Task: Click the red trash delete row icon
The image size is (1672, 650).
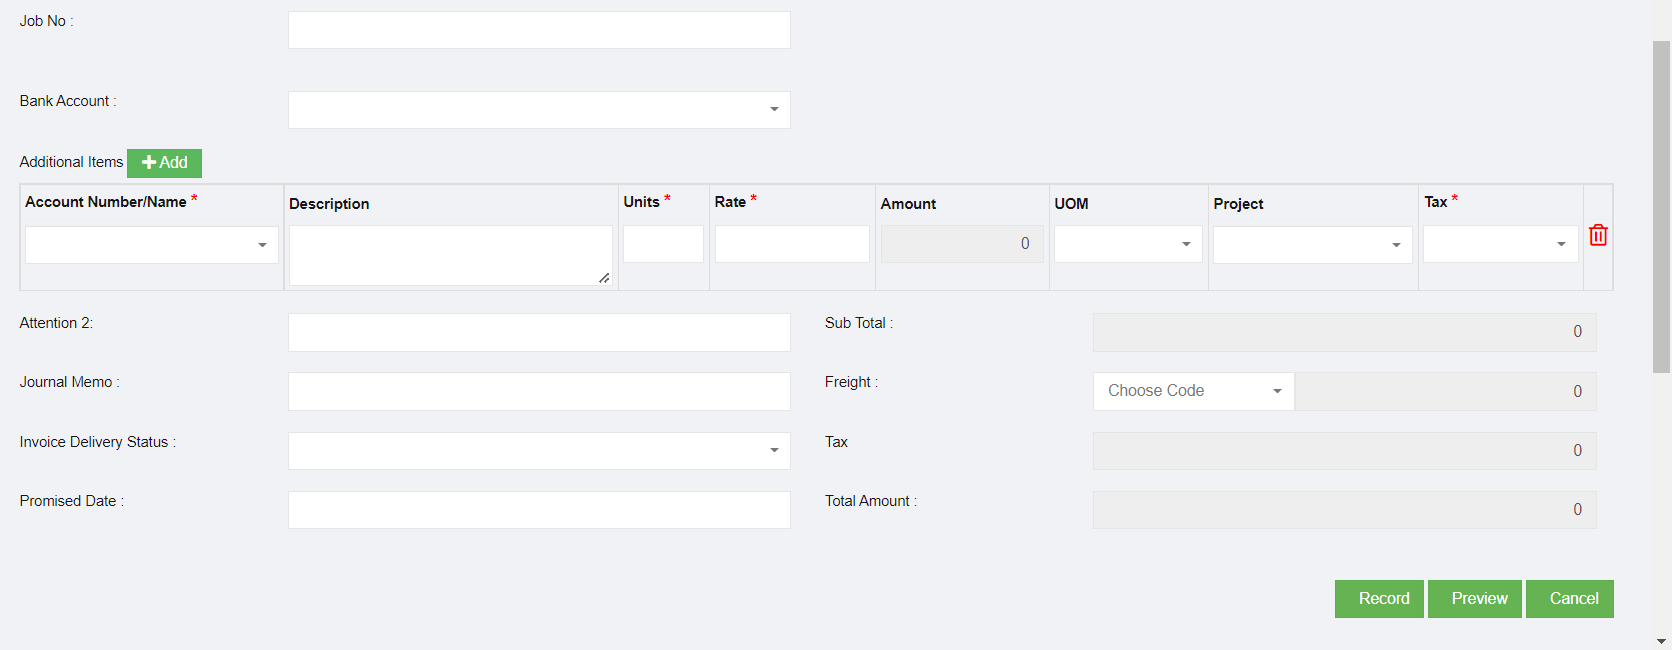Action: pos(1598,235)
